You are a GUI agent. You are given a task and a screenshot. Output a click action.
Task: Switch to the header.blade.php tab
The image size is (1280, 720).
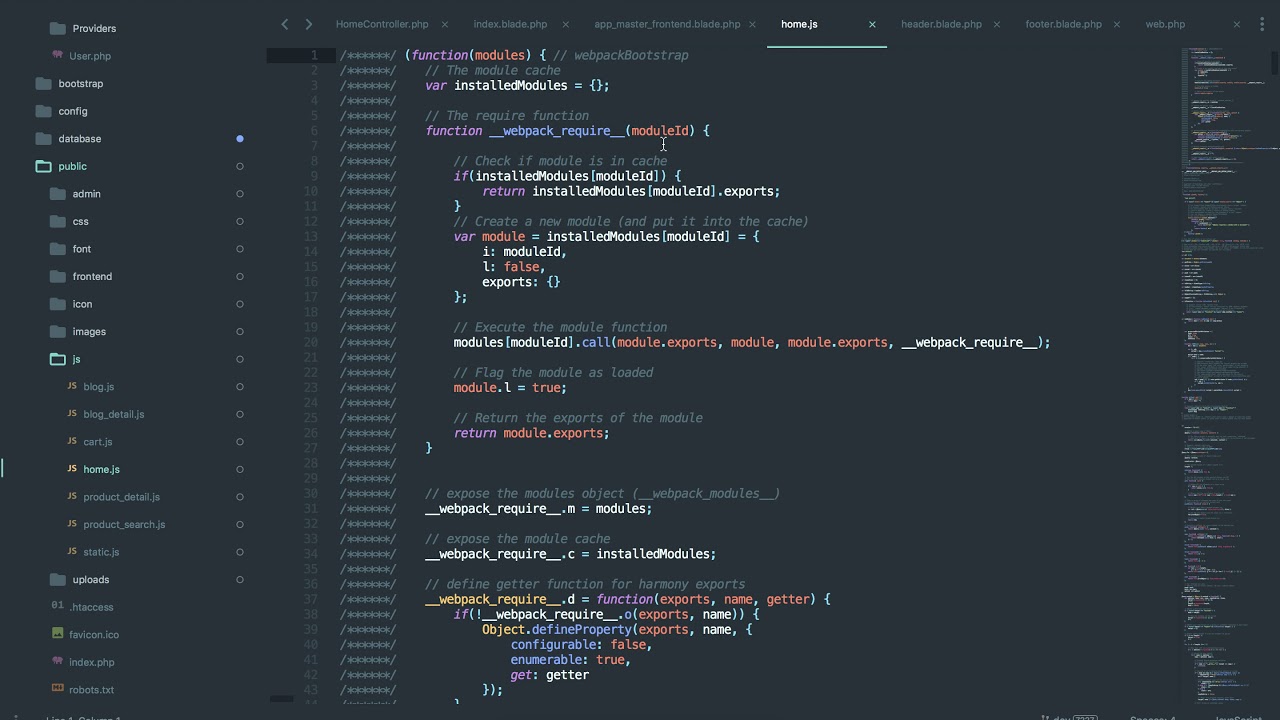[941, 24]
